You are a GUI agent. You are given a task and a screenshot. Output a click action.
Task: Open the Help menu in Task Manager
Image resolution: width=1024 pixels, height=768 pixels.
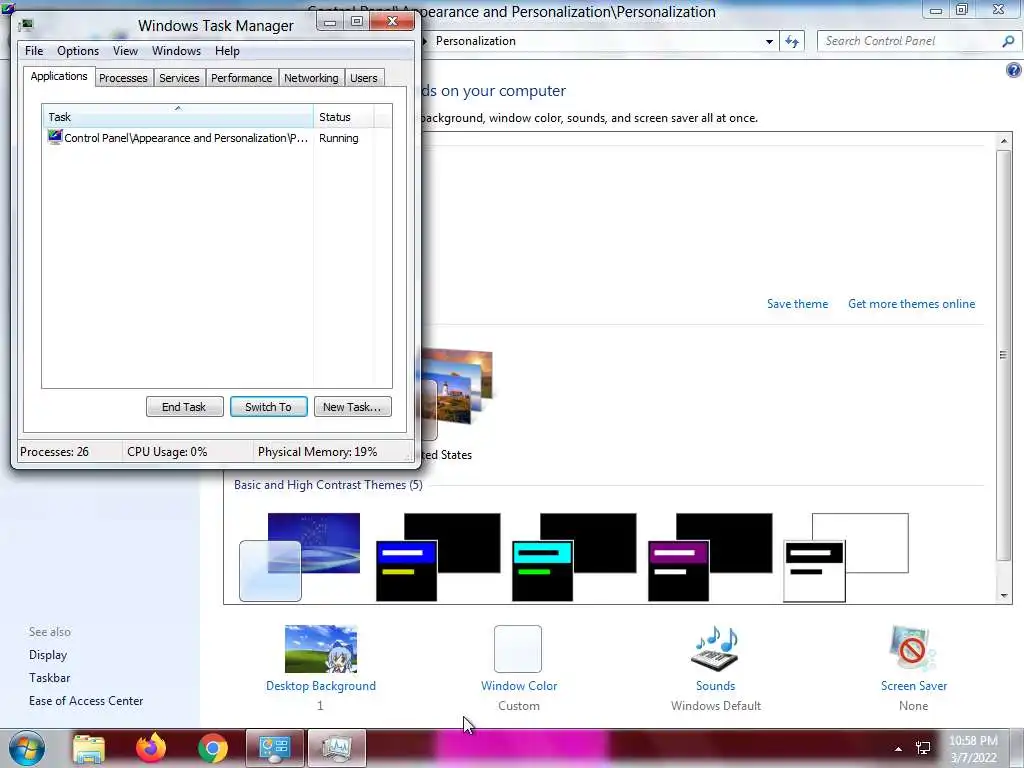[227, 51]
